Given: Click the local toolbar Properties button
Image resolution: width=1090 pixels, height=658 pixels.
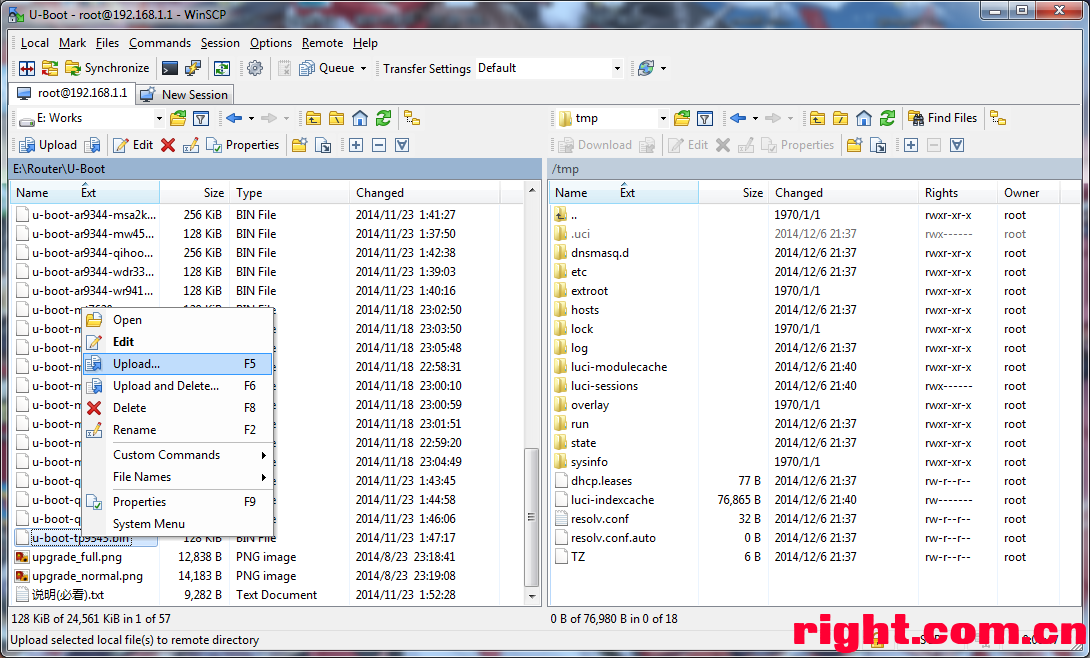Looking at the screenshot, I should point(243,145).
